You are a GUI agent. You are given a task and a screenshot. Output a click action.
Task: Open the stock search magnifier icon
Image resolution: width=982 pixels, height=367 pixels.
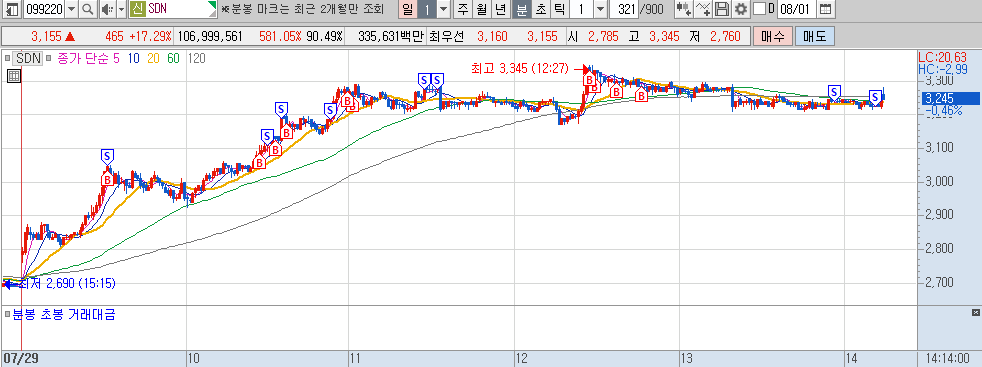coord(87,9)
